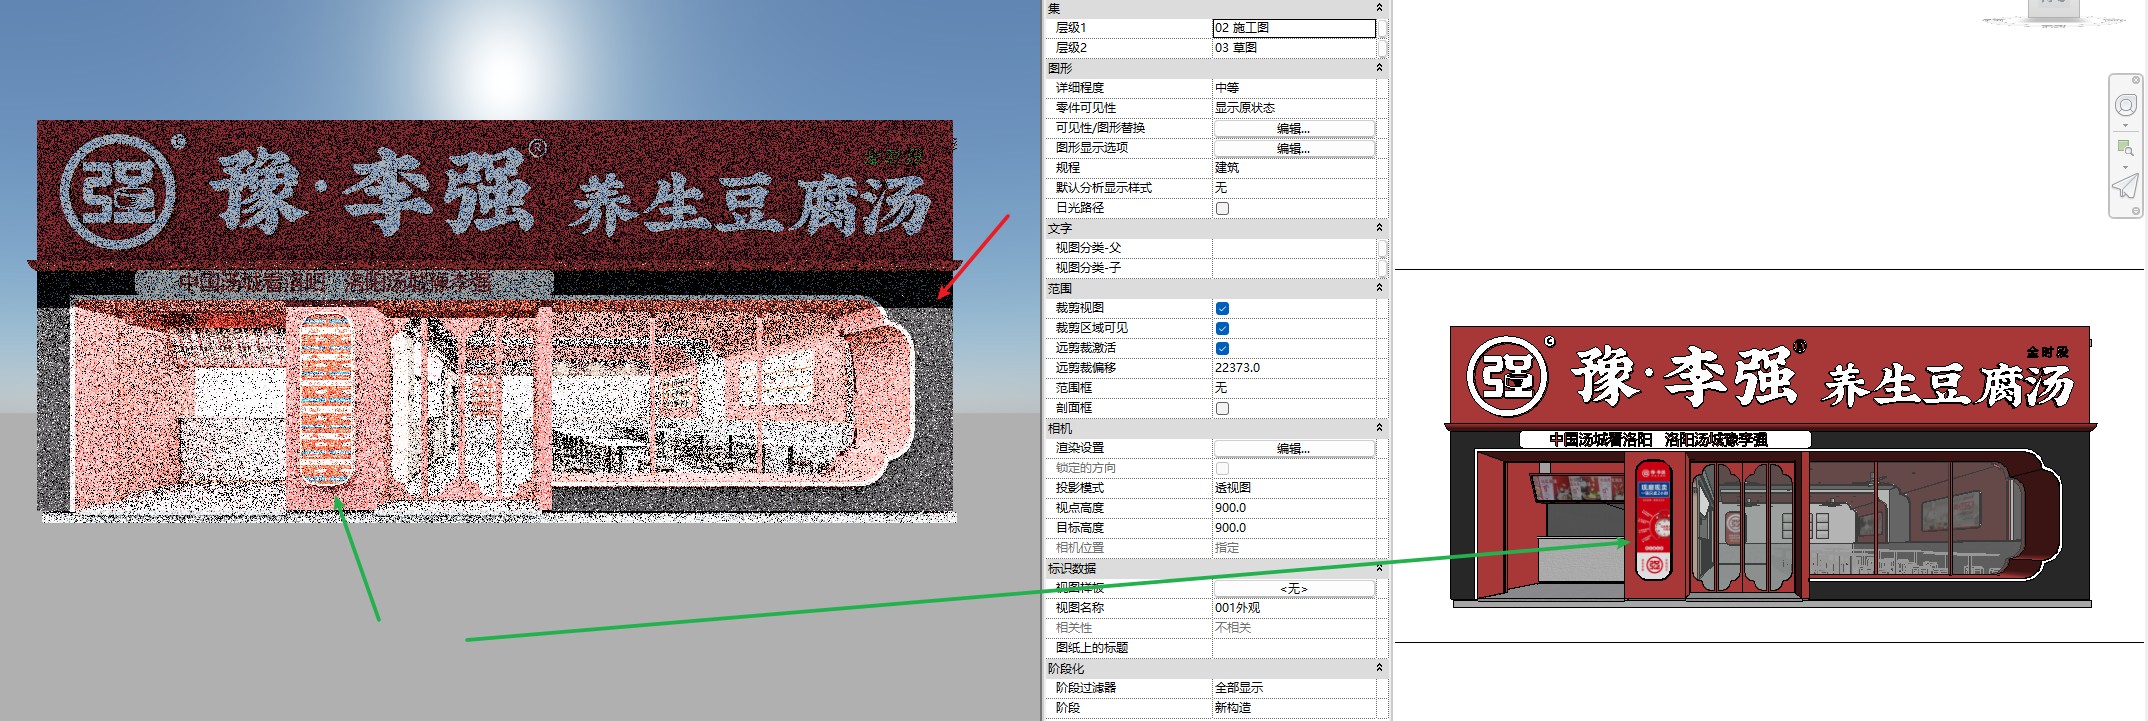
Task: Open the steering wheel navigation tool
Action: [2125, 105]
